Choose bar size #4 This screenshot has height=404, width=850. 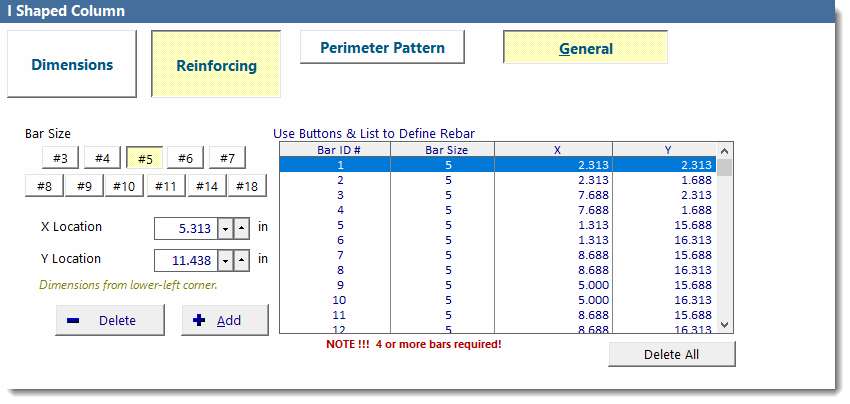point(102,158)
